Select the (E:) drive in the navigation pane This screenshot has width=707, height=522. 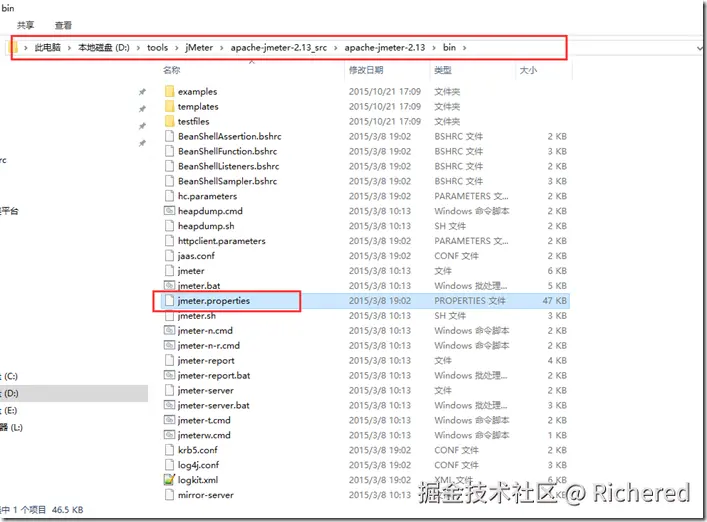pyautogui.click(x=10, y=410)
